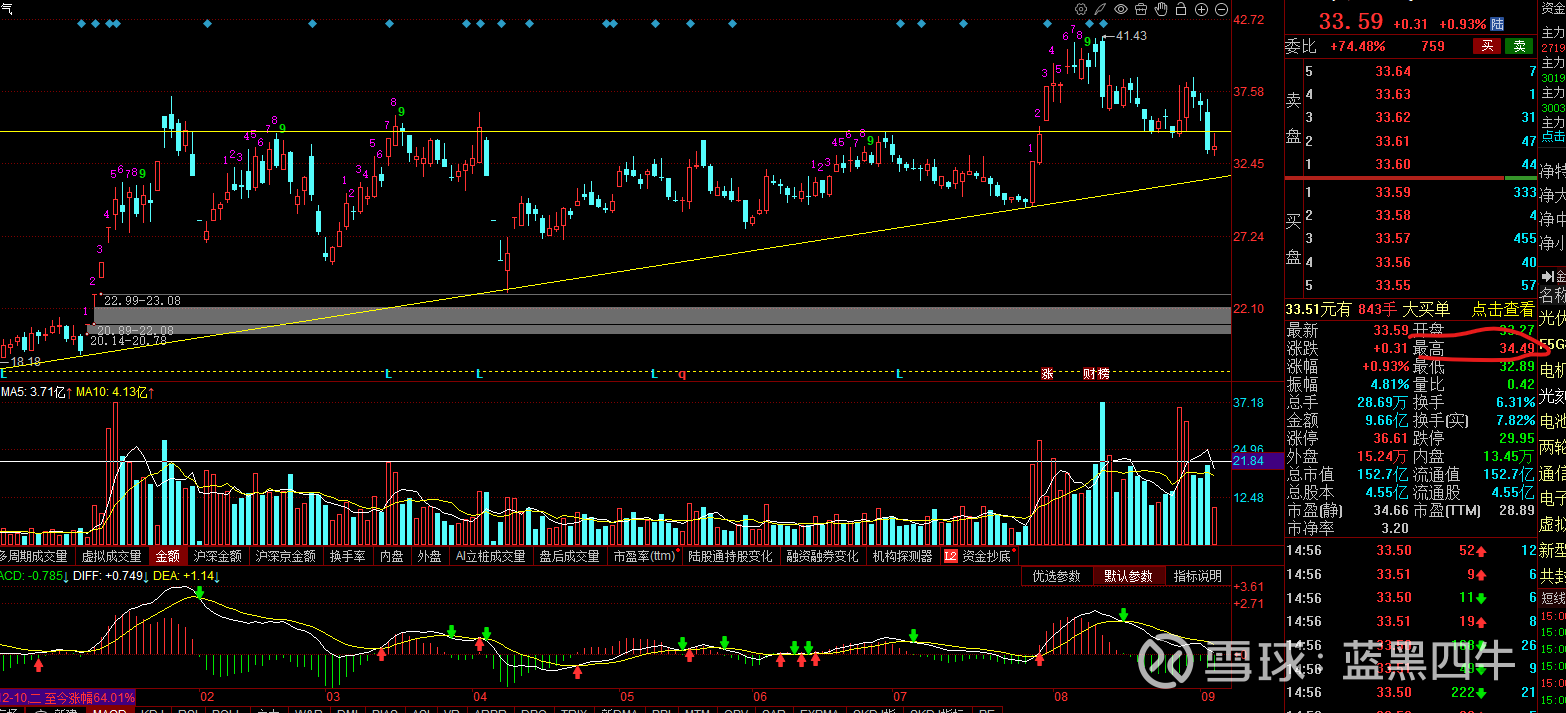Click the 至今涨幅64.01% date label
This screenshot has height=713, width=1566.
point(68,697)
